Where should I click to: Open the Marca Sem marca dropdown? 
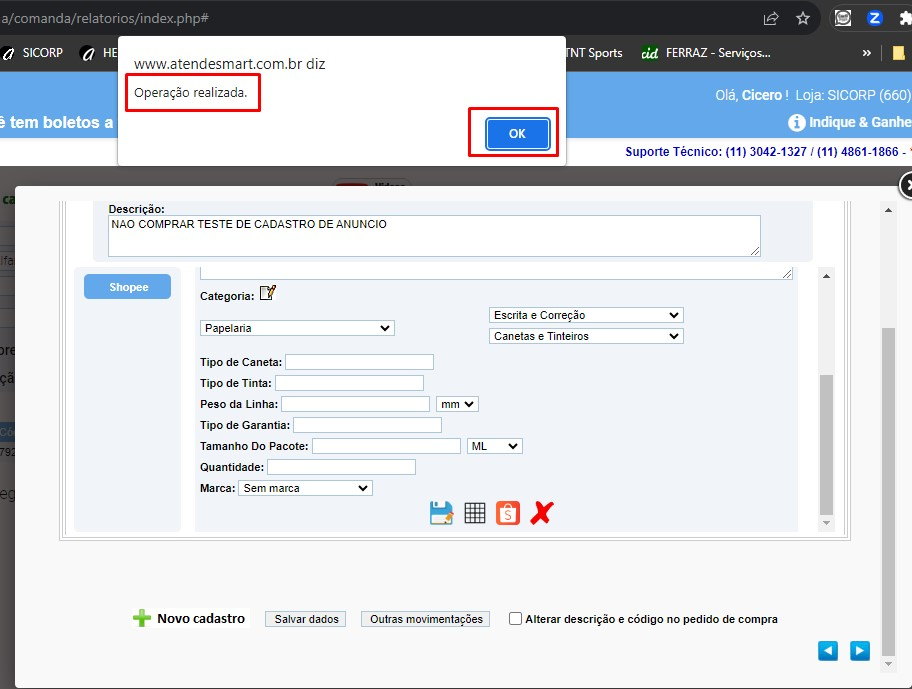pyautogui.click(x=305, y=488)
